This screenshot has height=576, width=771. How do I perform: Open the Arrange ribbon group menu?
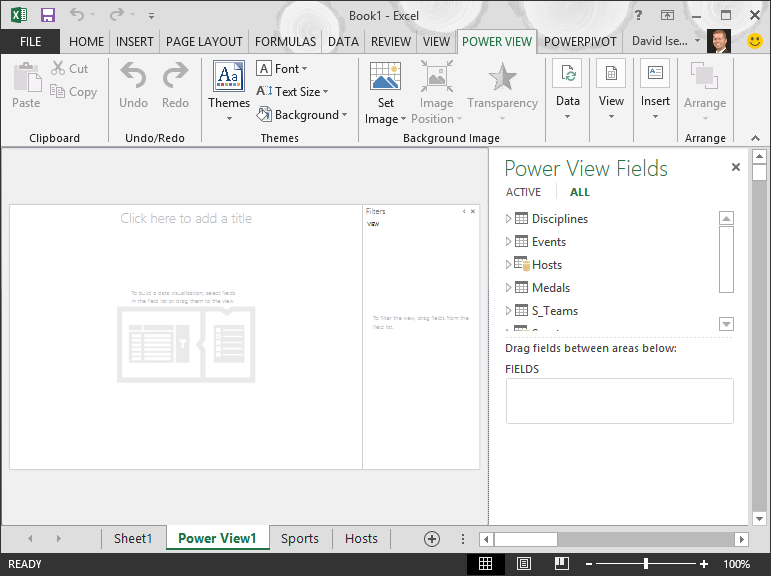pyautogui.click(x=705, y=91)
